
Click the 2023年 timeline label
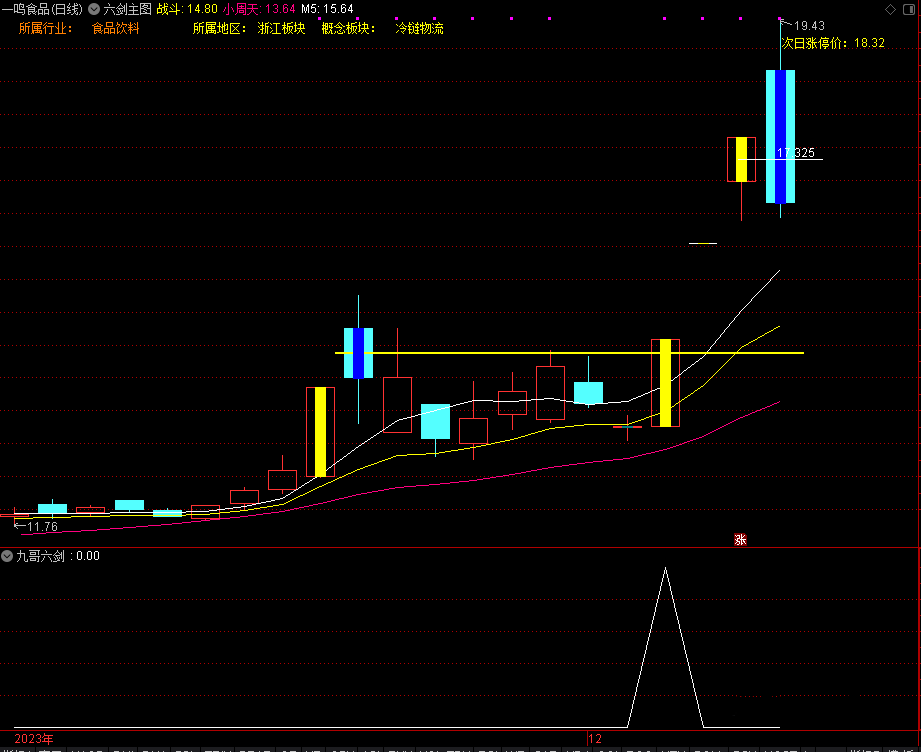[x=34, y=738]
